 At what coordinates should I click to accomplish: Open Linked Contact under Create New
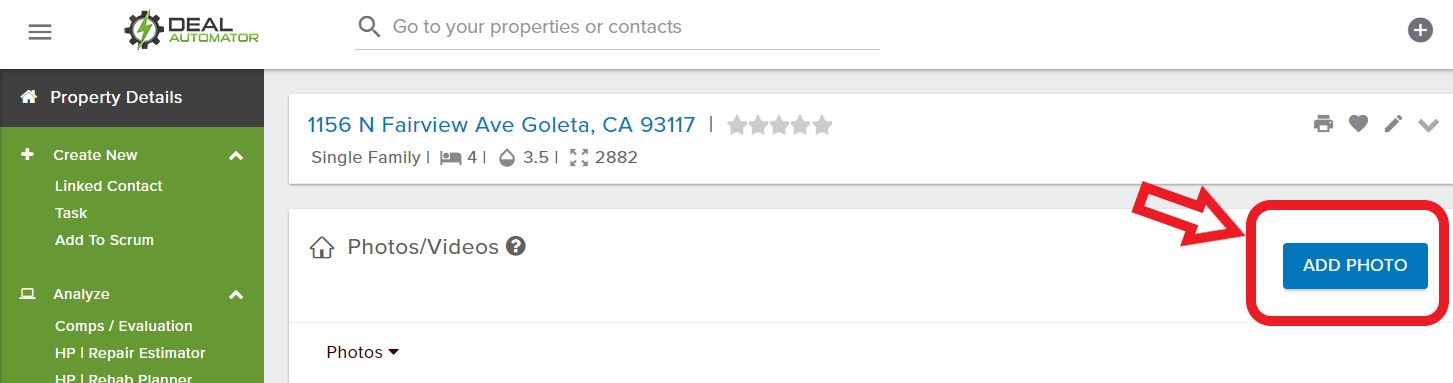109,186
